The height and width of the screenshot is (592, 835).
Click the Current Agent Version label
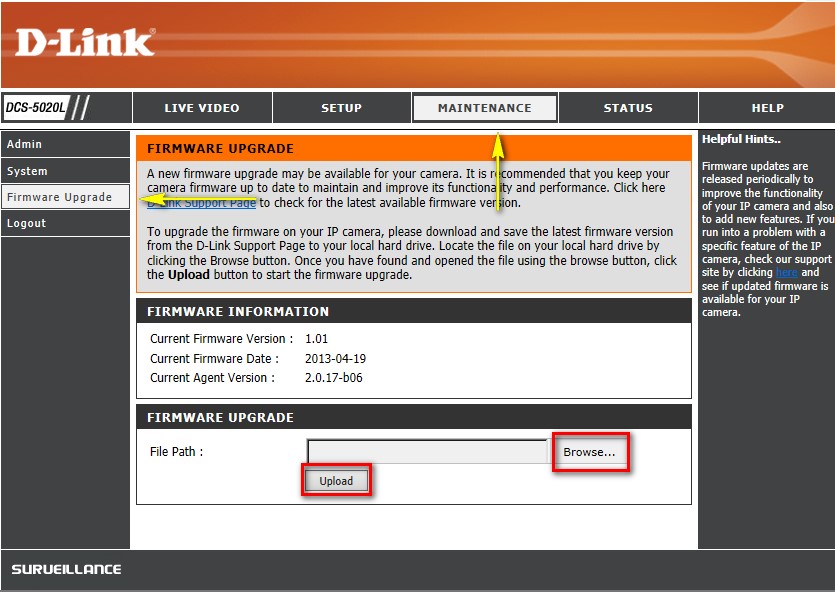212,377
